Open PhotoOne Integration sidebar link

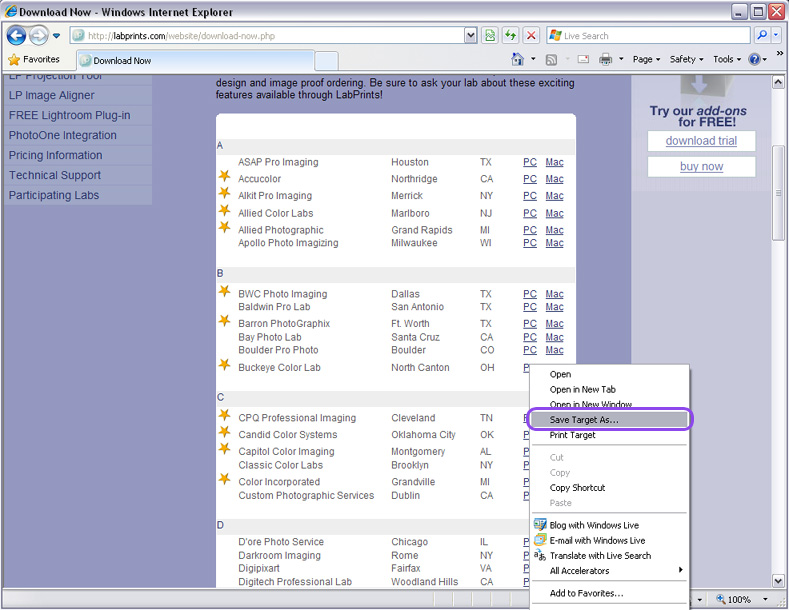(x=62, y=135)
